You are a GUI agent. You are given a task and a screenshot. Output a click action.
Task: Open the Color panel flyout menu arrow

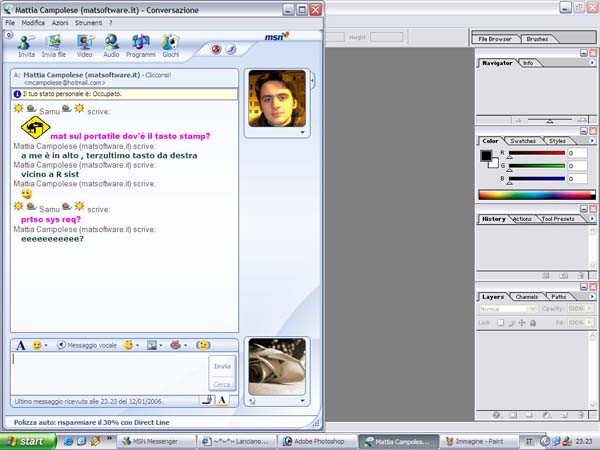coord(592,140)
